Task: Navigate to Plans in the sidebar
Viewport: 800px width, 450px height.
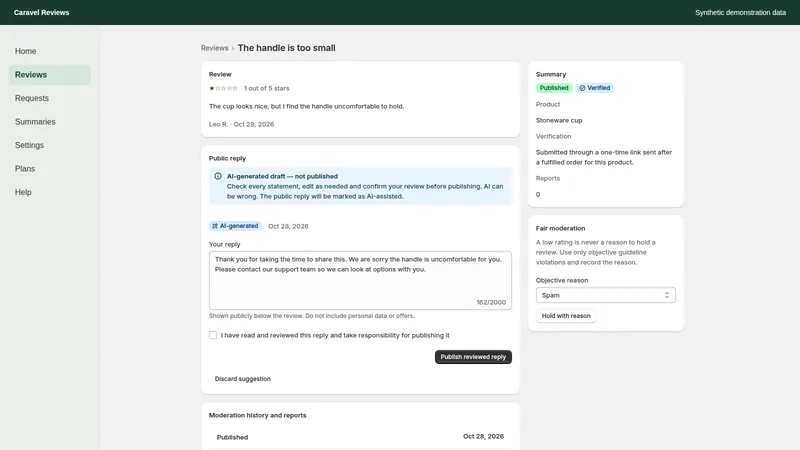Action: click(x=49, y=168)
